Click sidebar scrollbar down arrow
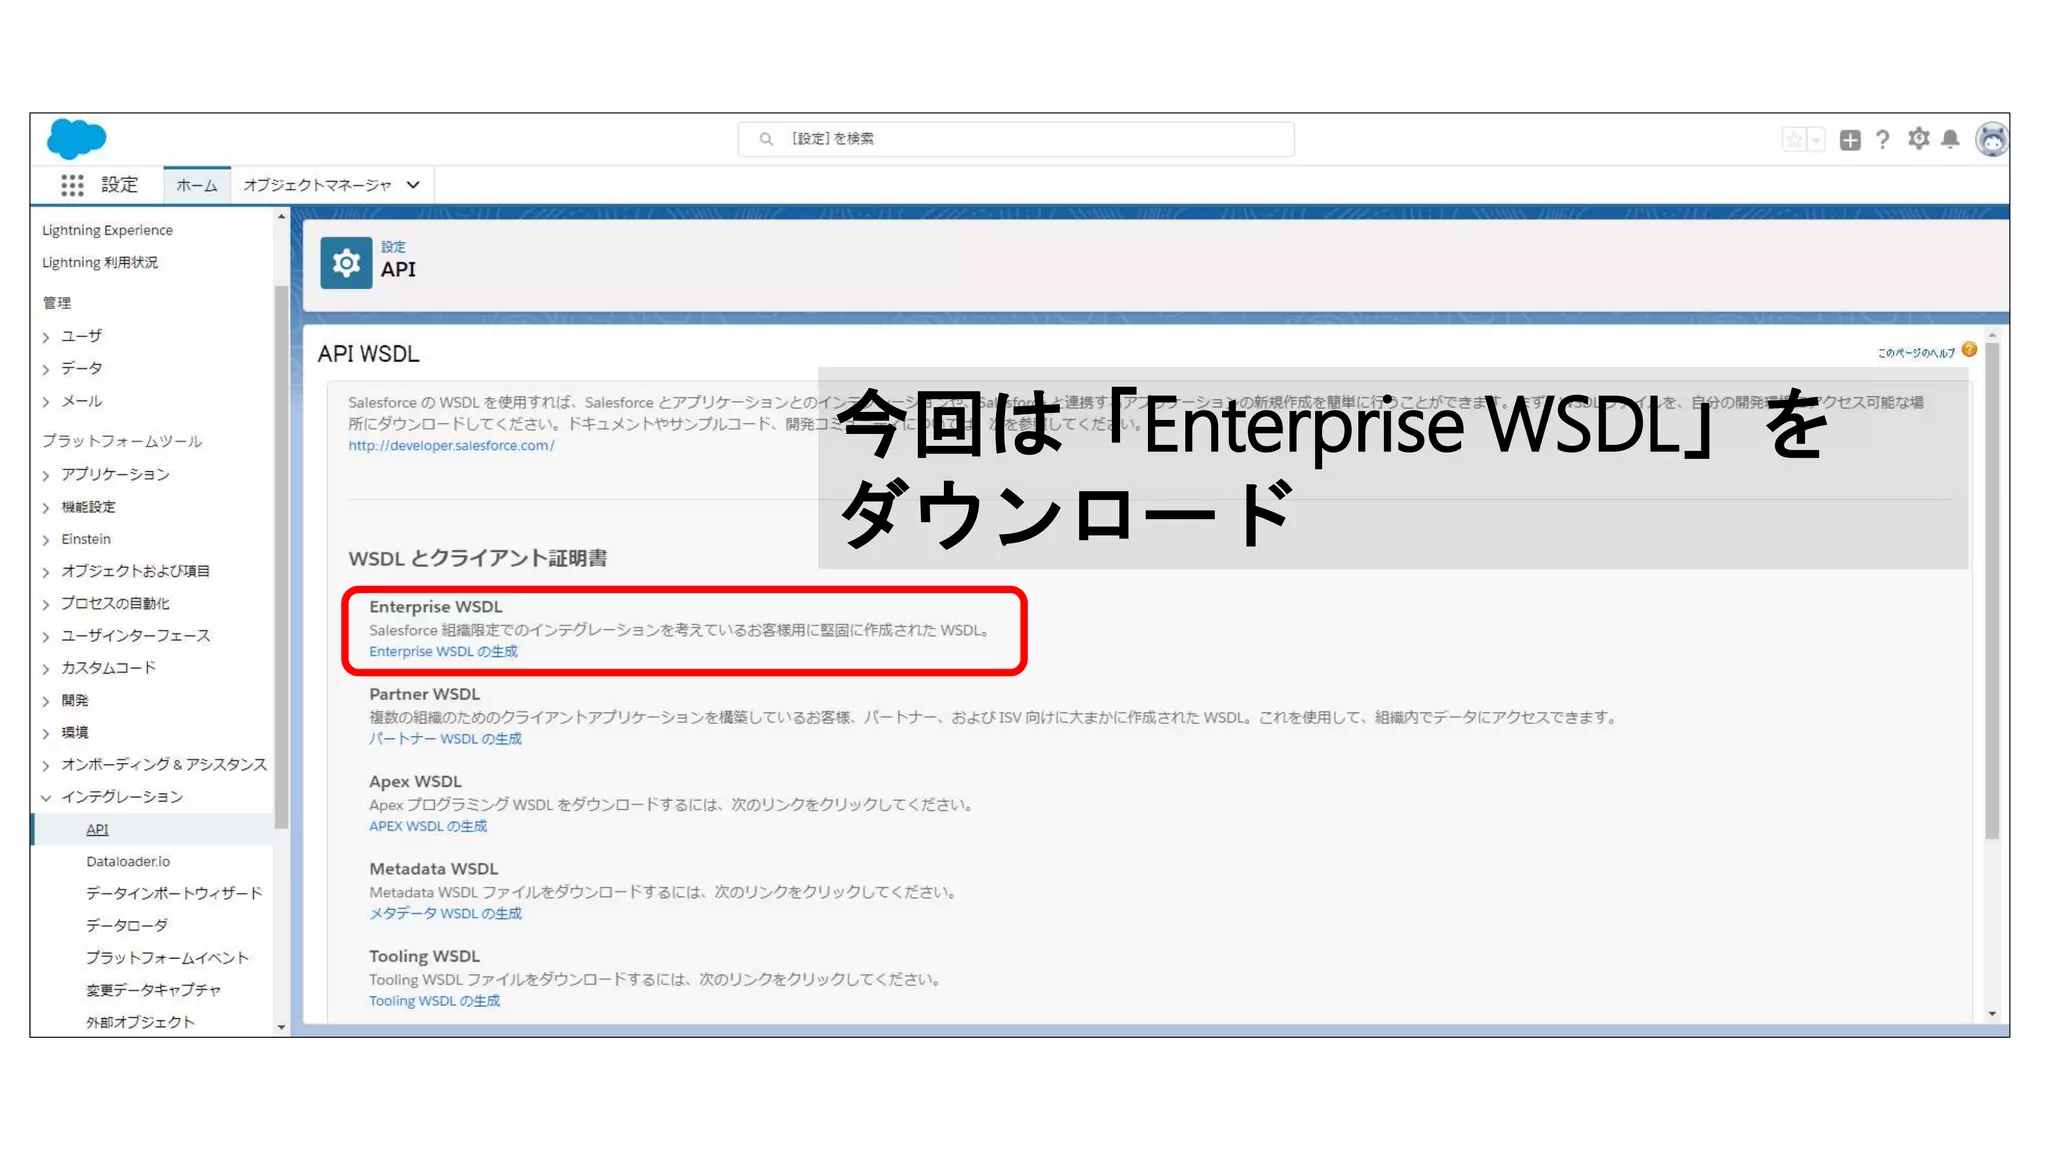 (281, 1026)
